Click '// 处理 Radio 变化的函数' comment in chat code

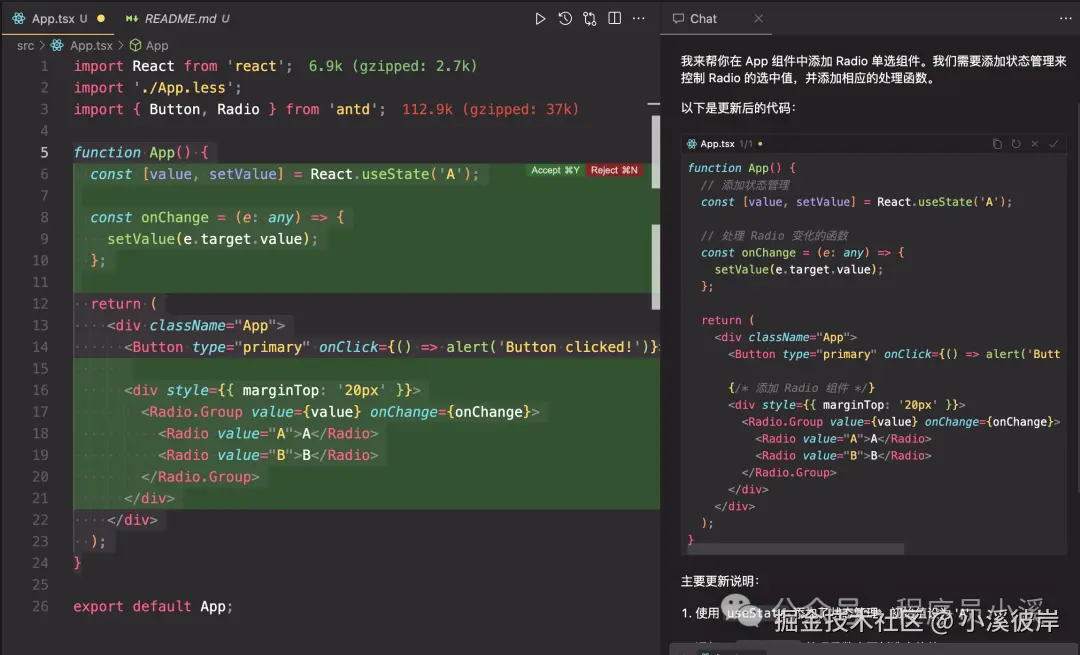[x=774, y=236]
